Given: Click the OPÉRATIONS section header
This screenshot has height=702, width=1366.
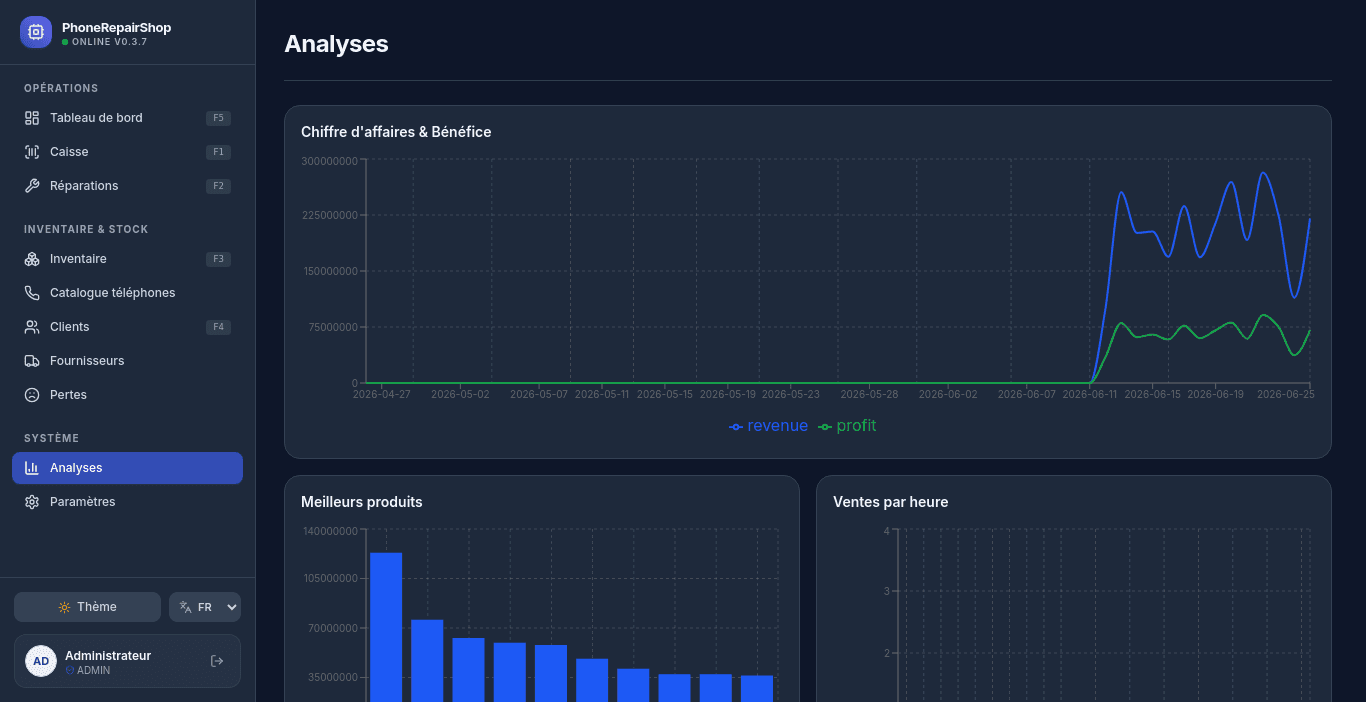Looking at the screenshot, I should point(61,88).
